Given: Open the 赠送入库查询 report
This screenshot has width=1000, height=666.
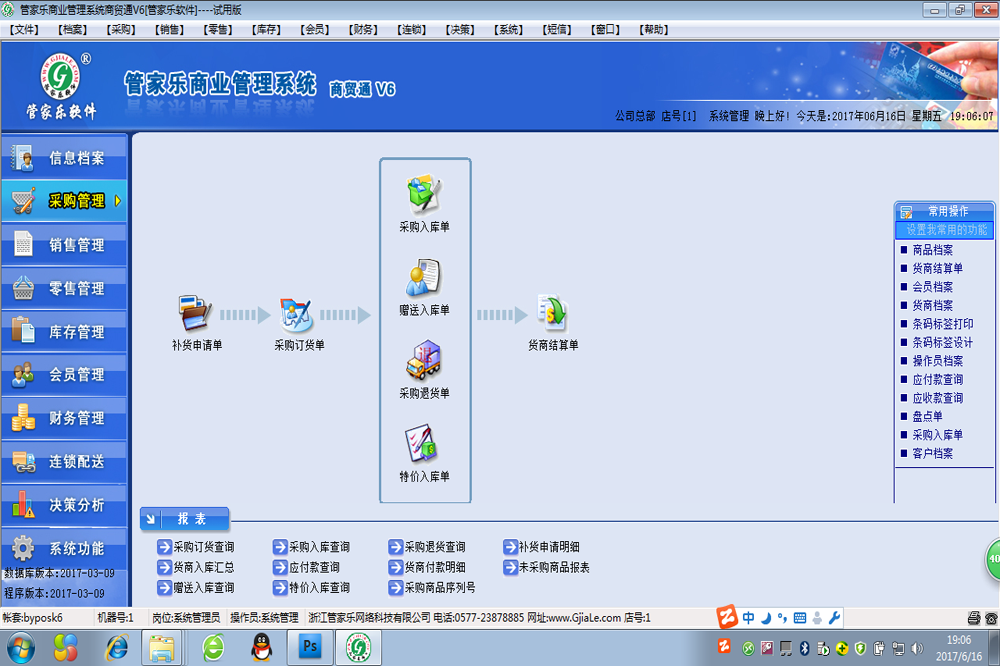Looking at the screenshot, I should pyautogui.click(x=196, y=588).
